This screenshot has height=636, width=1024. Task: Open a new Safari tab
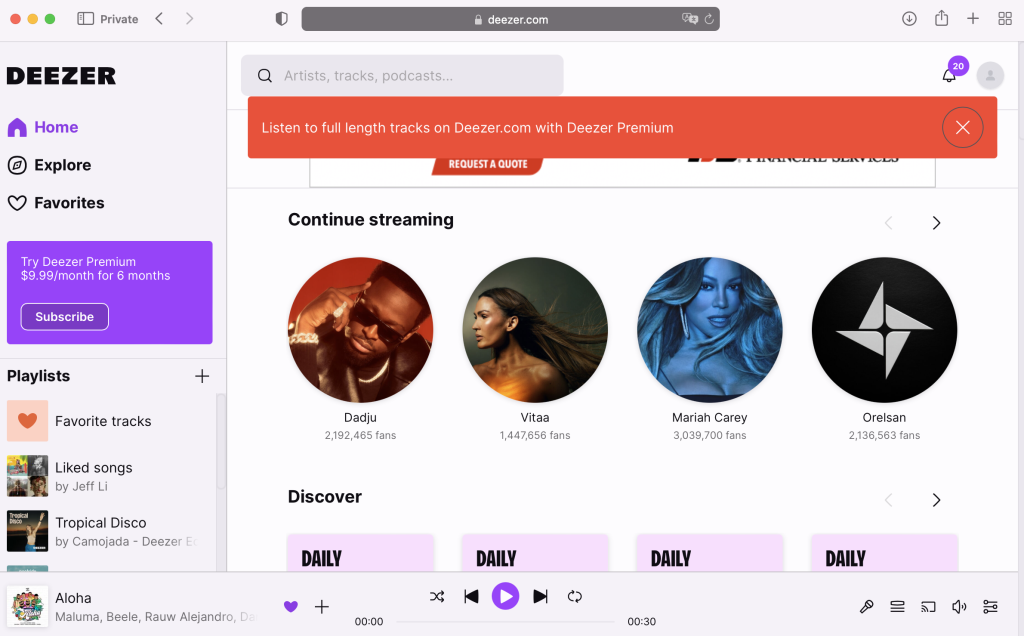pos(973,19)
